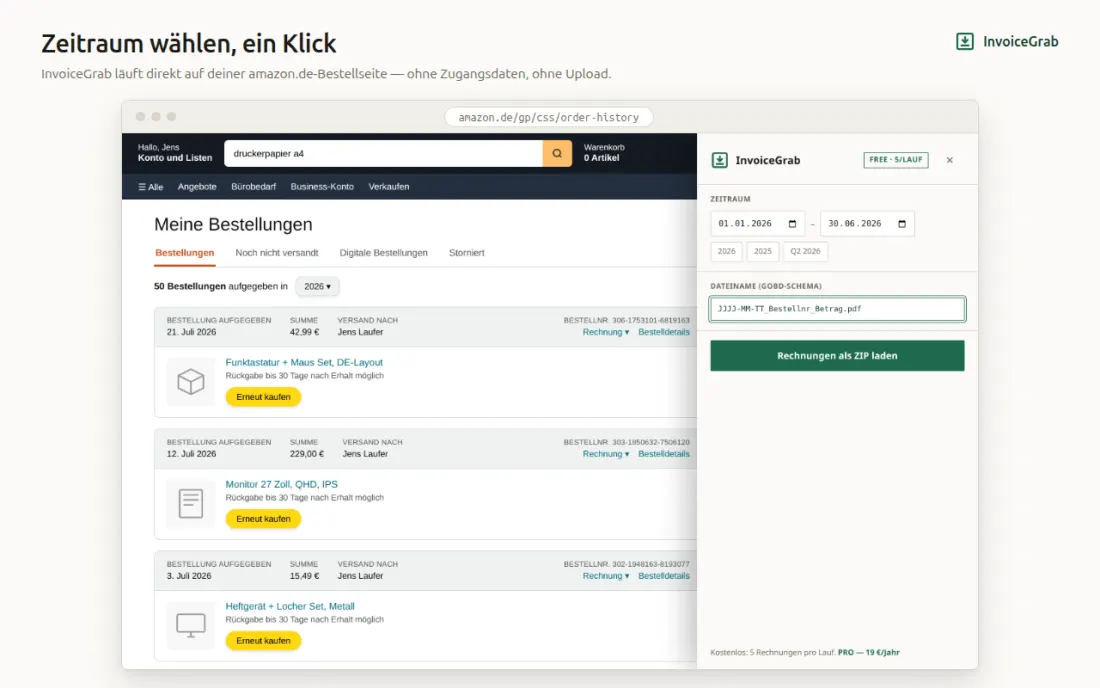This screenshot has height=688, width=1100.
Task: Click the order total 229,00 €
Action: 307,454
